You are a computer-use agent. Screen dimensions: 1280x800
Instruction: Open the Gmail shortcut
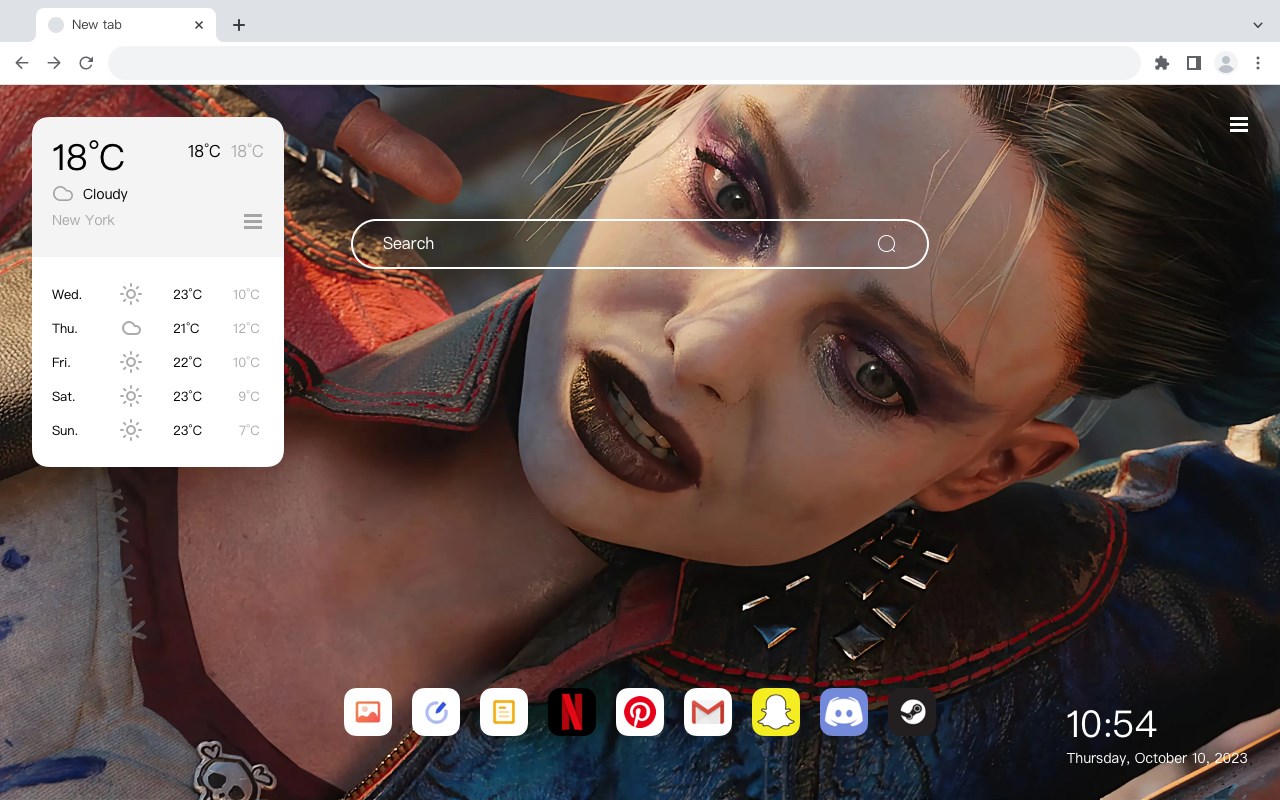point(708,712)
